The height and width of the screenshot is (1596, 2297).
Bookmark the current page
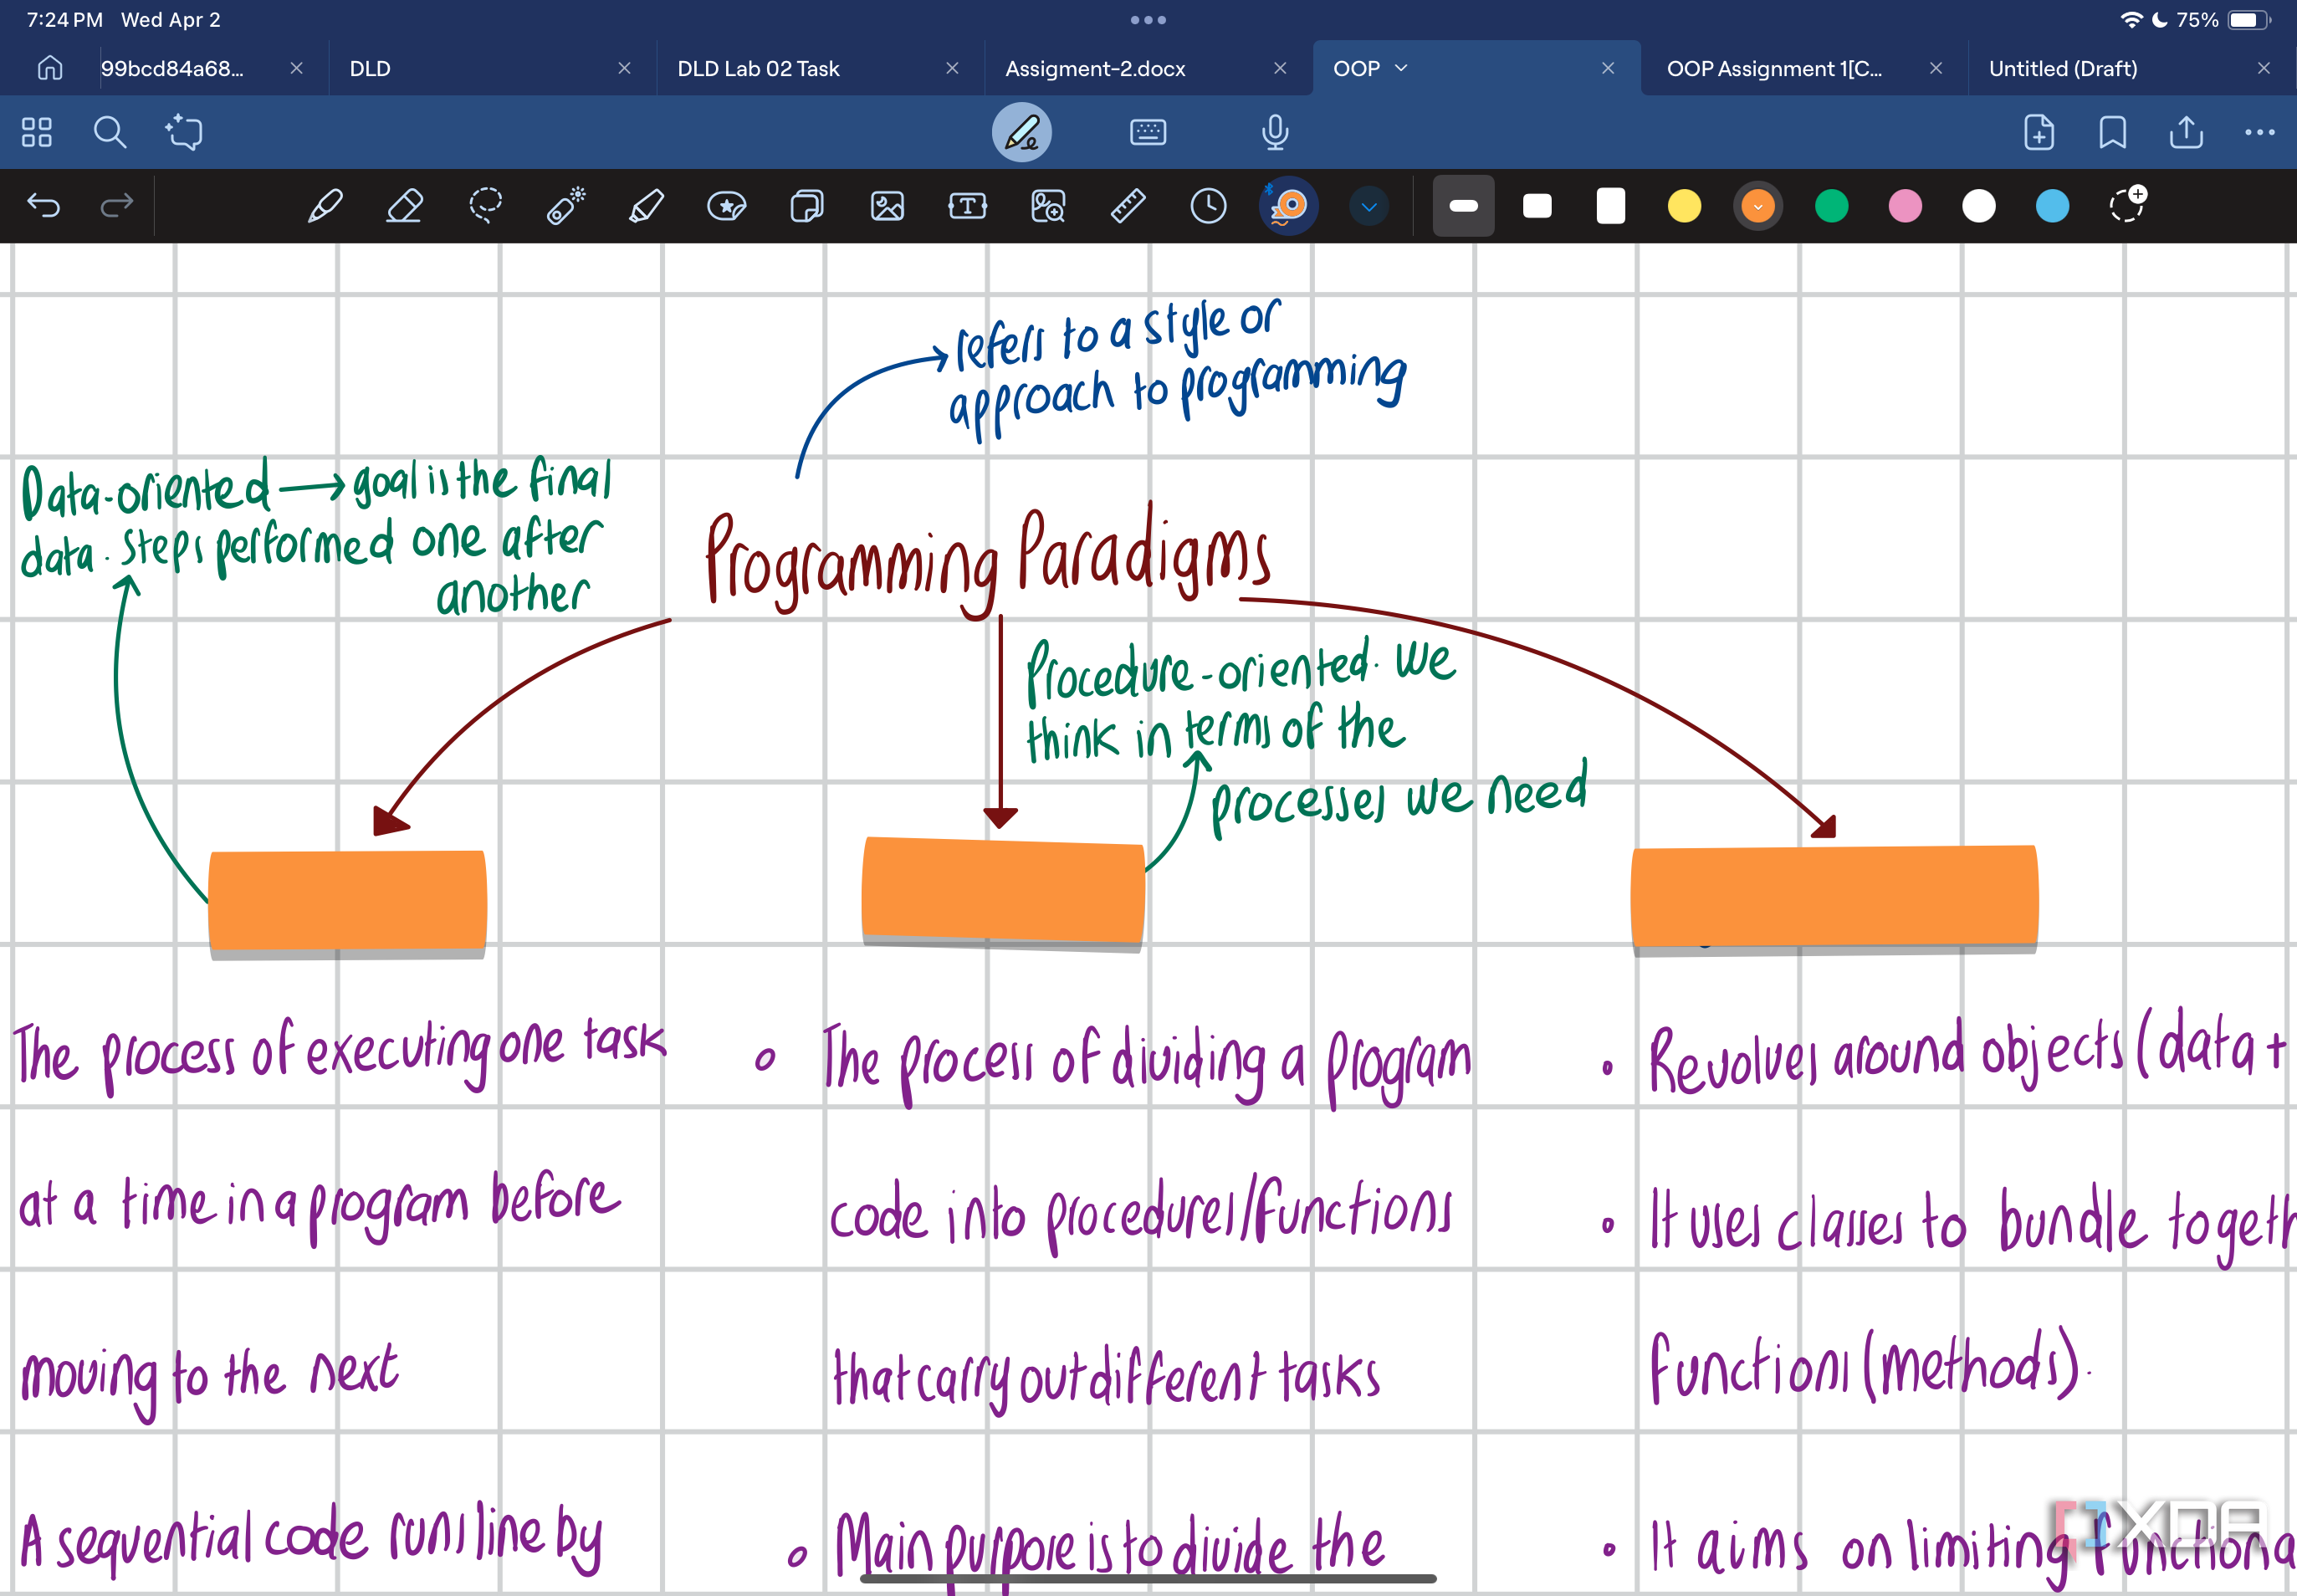tap(2113, 132)
